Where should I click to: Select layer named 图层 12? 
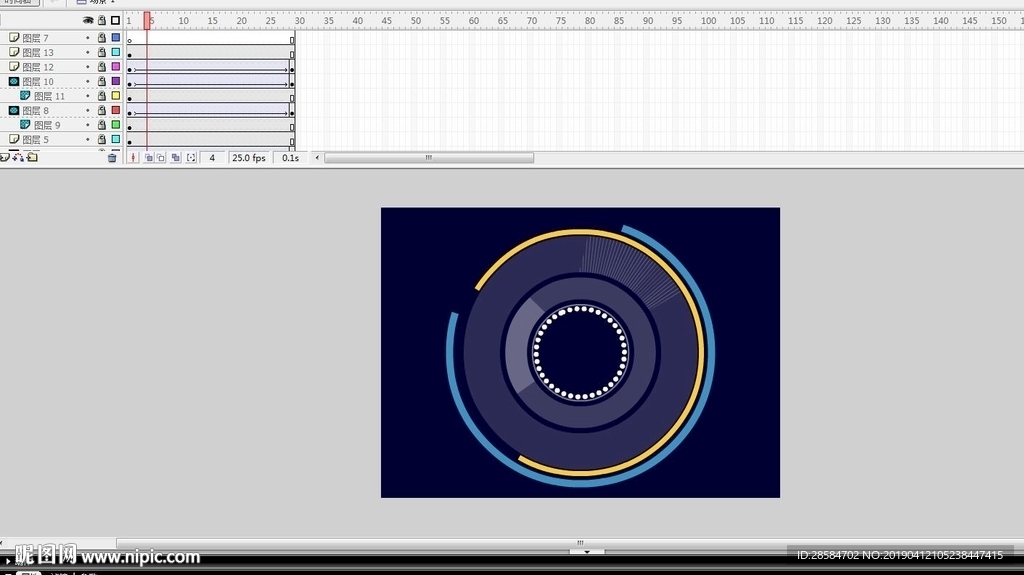[38, 67]
